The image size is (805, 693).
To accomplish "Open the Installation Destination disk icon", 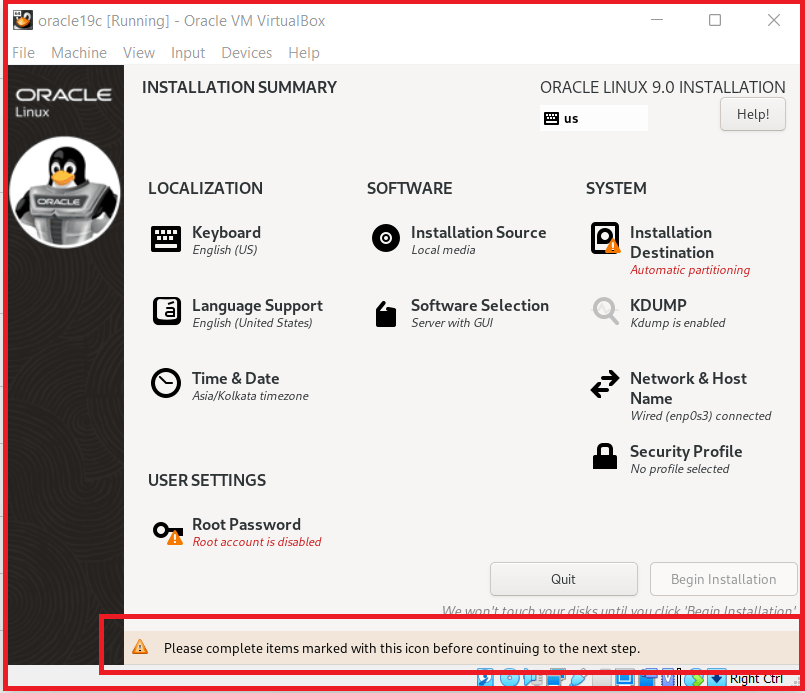I will [x=605, y=238].
